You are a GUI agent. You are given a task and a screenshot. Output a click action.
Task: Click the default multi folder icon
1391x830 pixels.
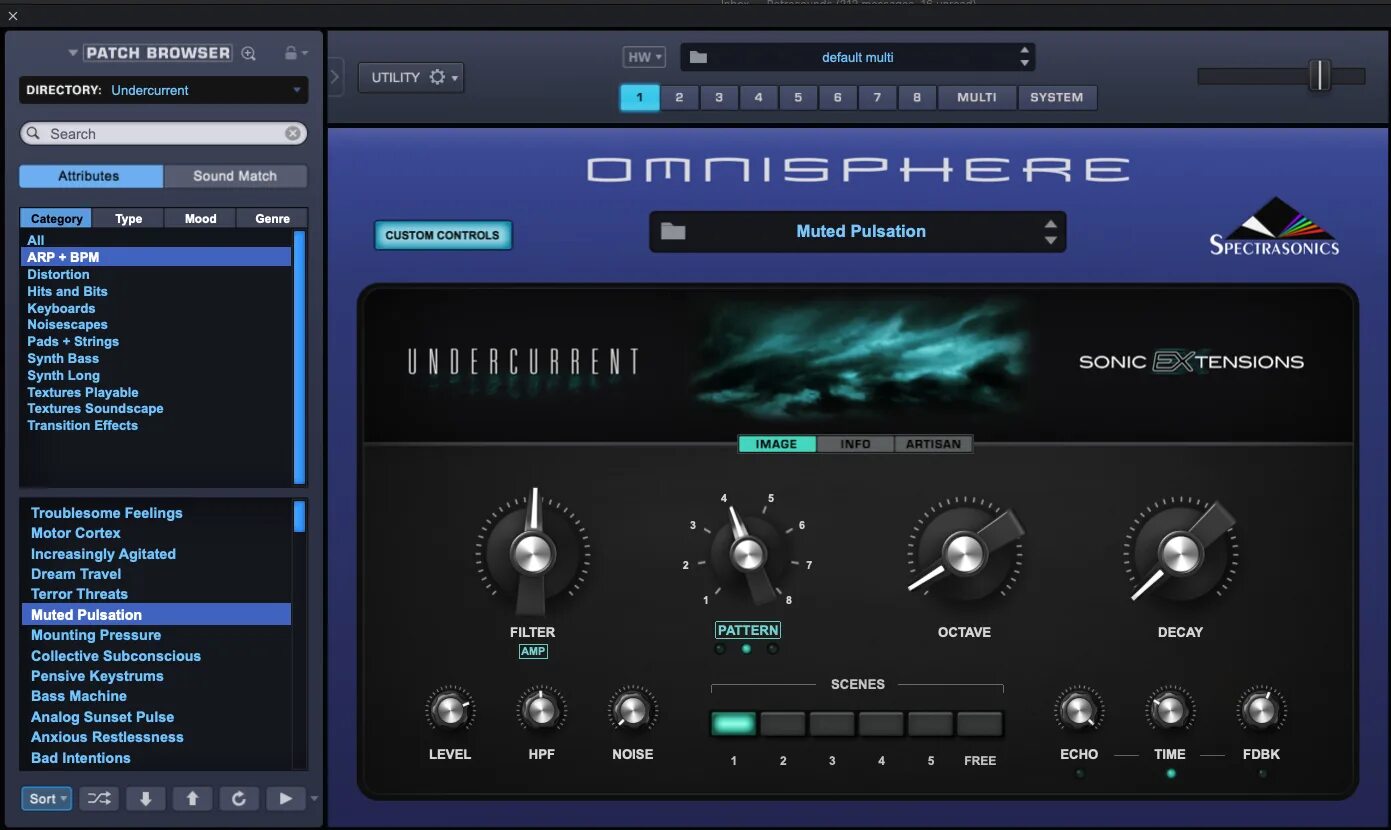698,57
